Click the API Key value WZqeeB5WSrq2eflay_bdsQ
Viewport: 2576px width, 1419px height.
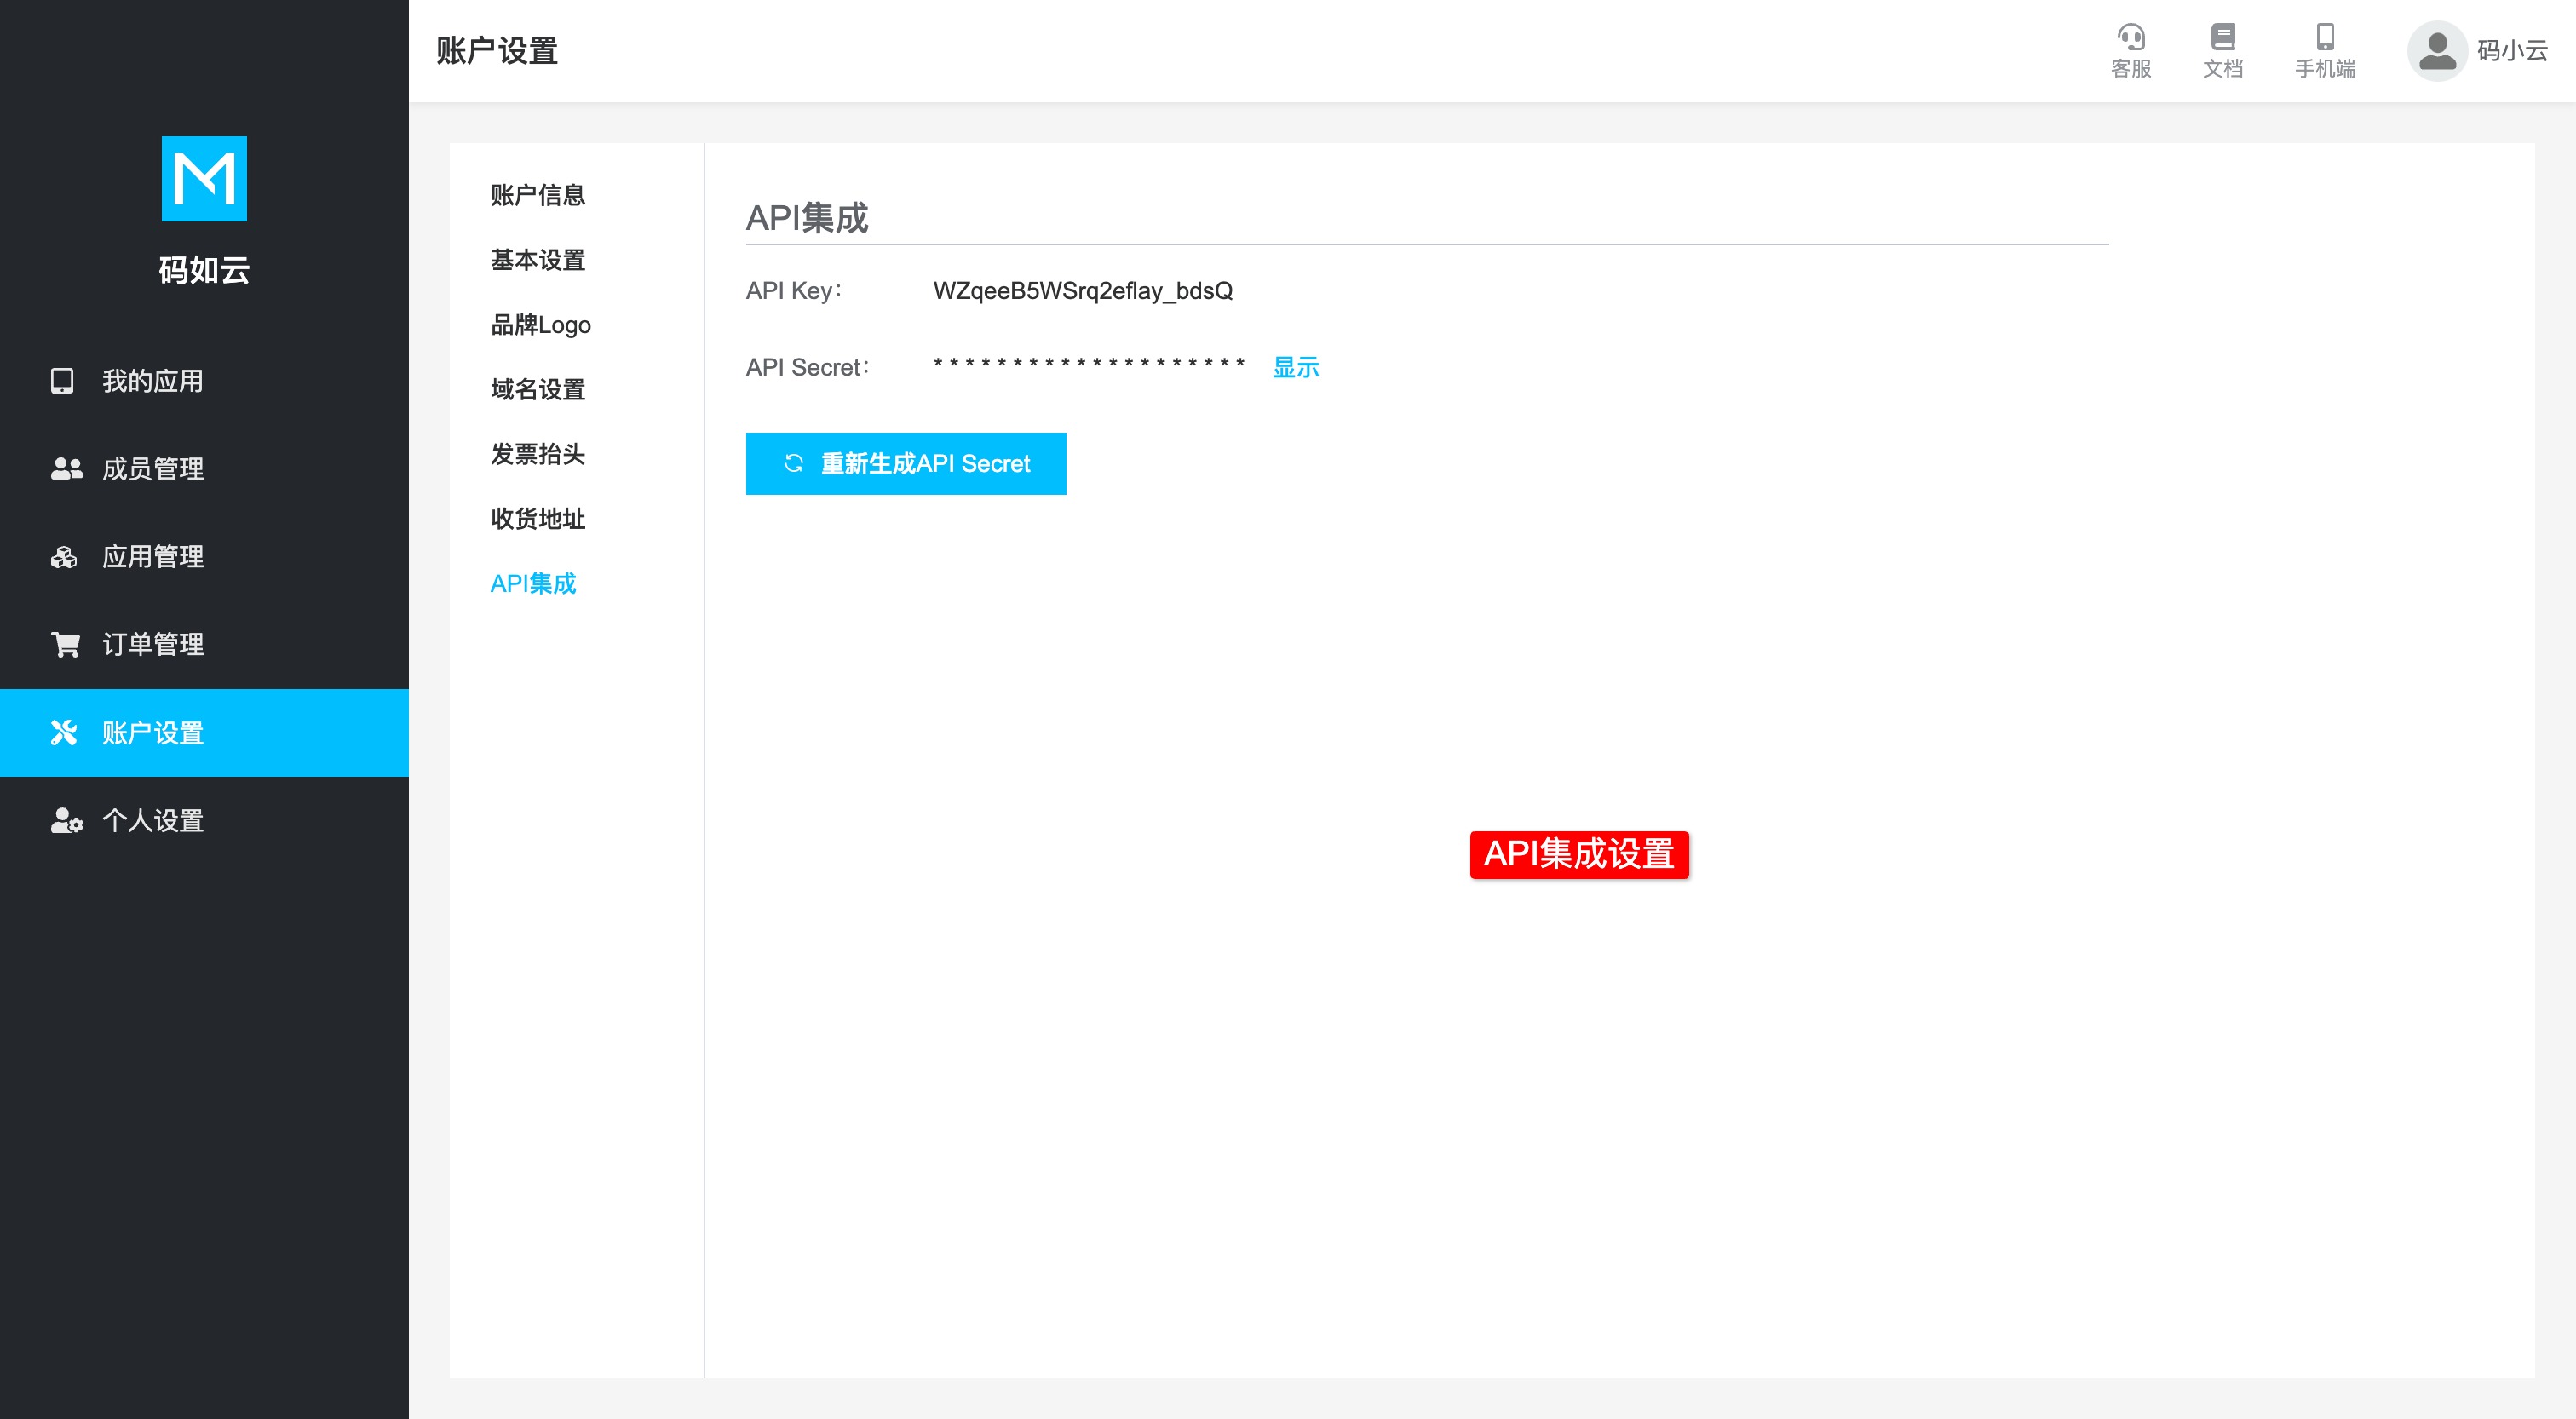(1083, 291)
